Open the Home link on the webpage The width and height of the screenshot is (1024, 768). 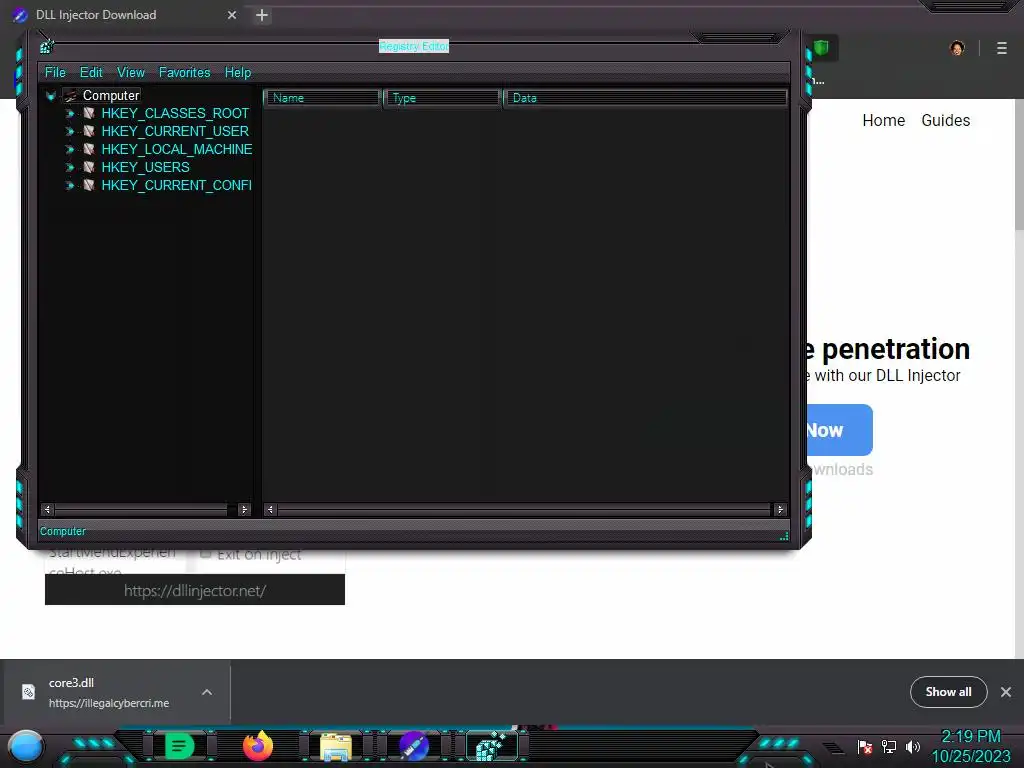pos(884,120)
